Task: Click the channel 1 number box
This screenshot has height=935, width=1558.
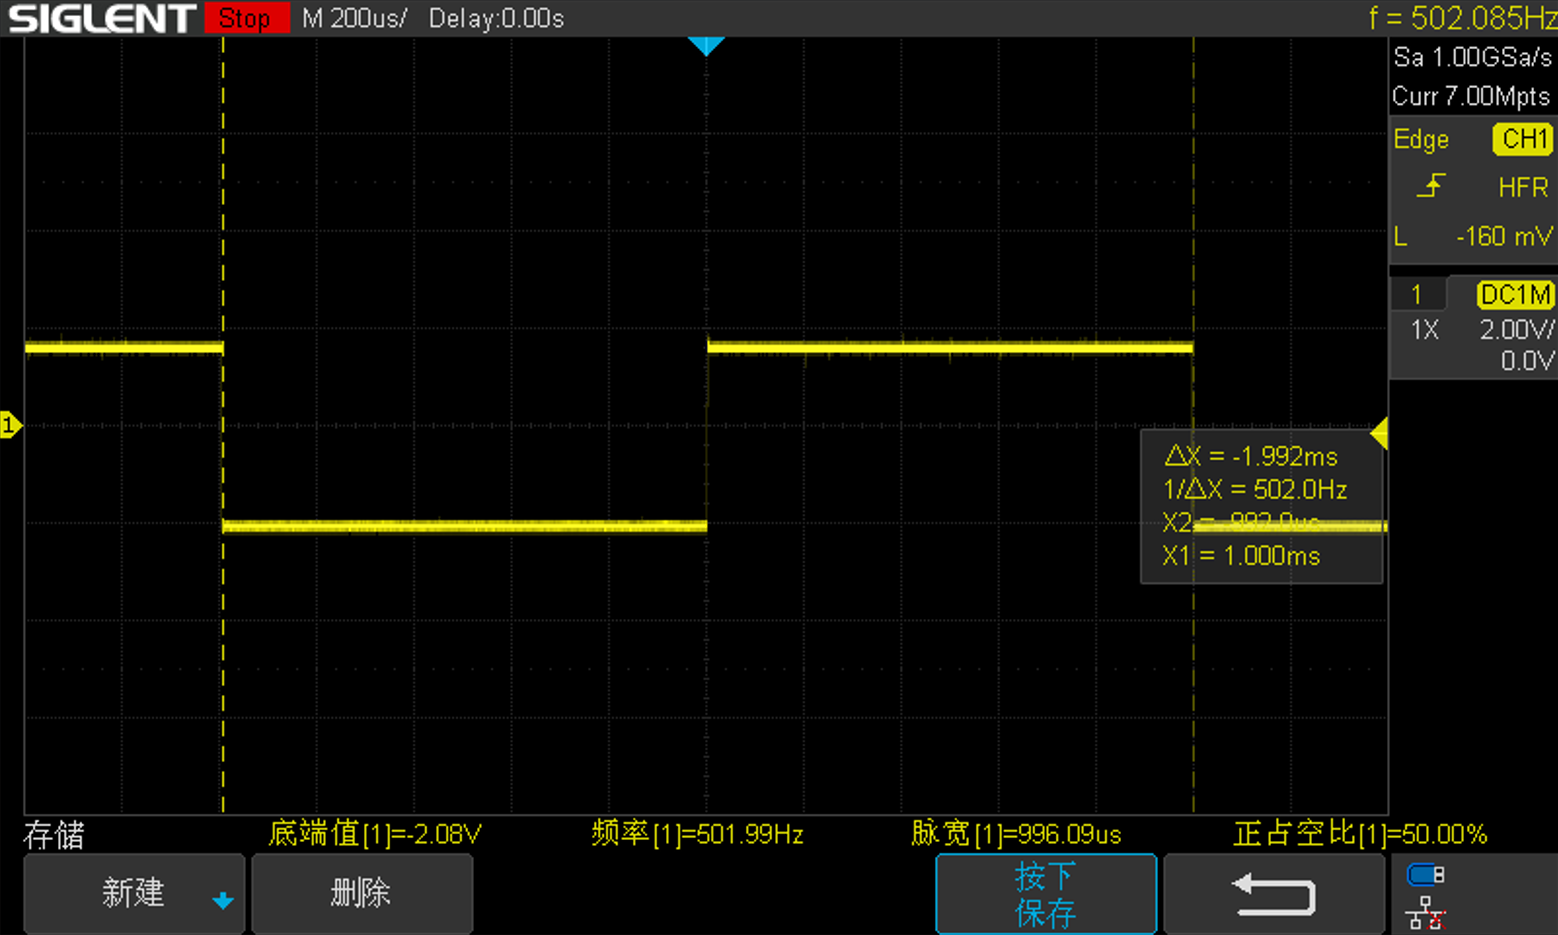Action: coord(1416,294)
